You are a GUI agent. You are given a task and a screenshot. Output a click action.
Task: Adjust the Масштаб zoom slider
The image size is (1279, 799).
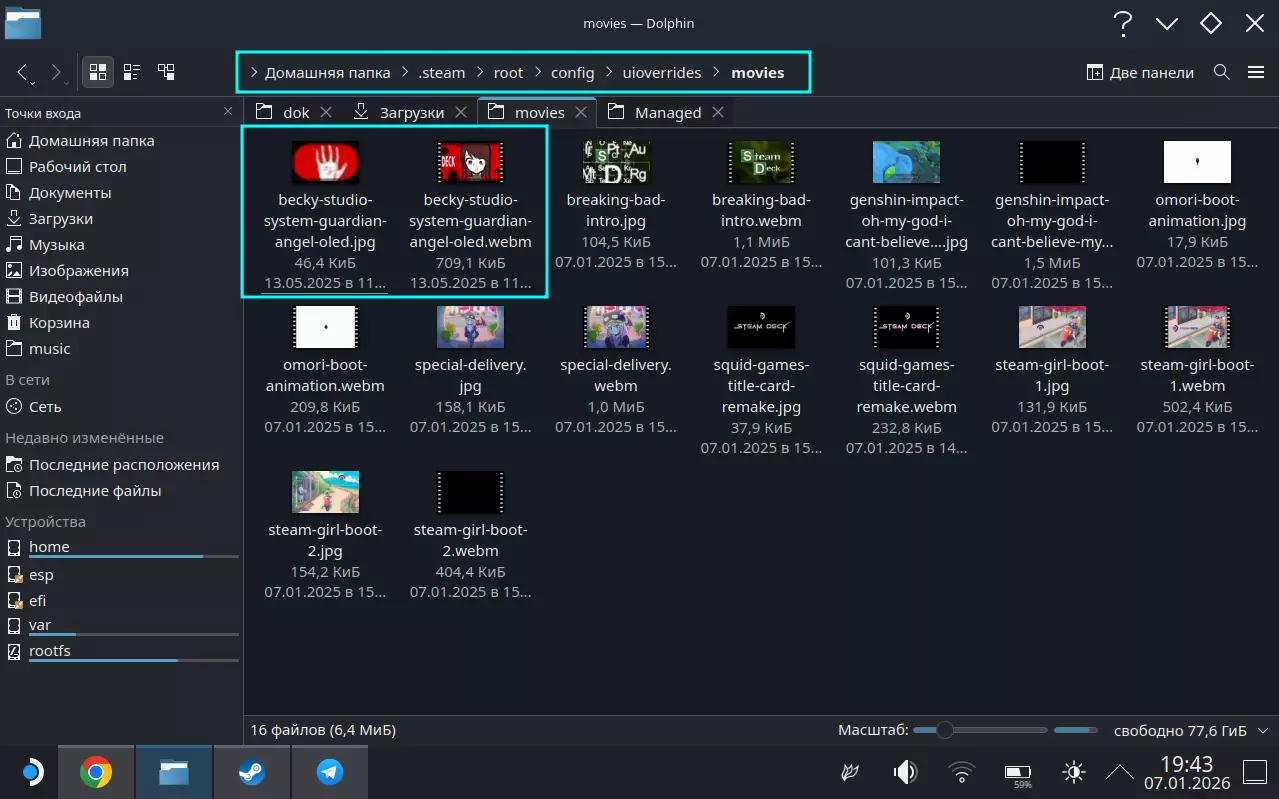pyautogui.click(x=980, y=730)
